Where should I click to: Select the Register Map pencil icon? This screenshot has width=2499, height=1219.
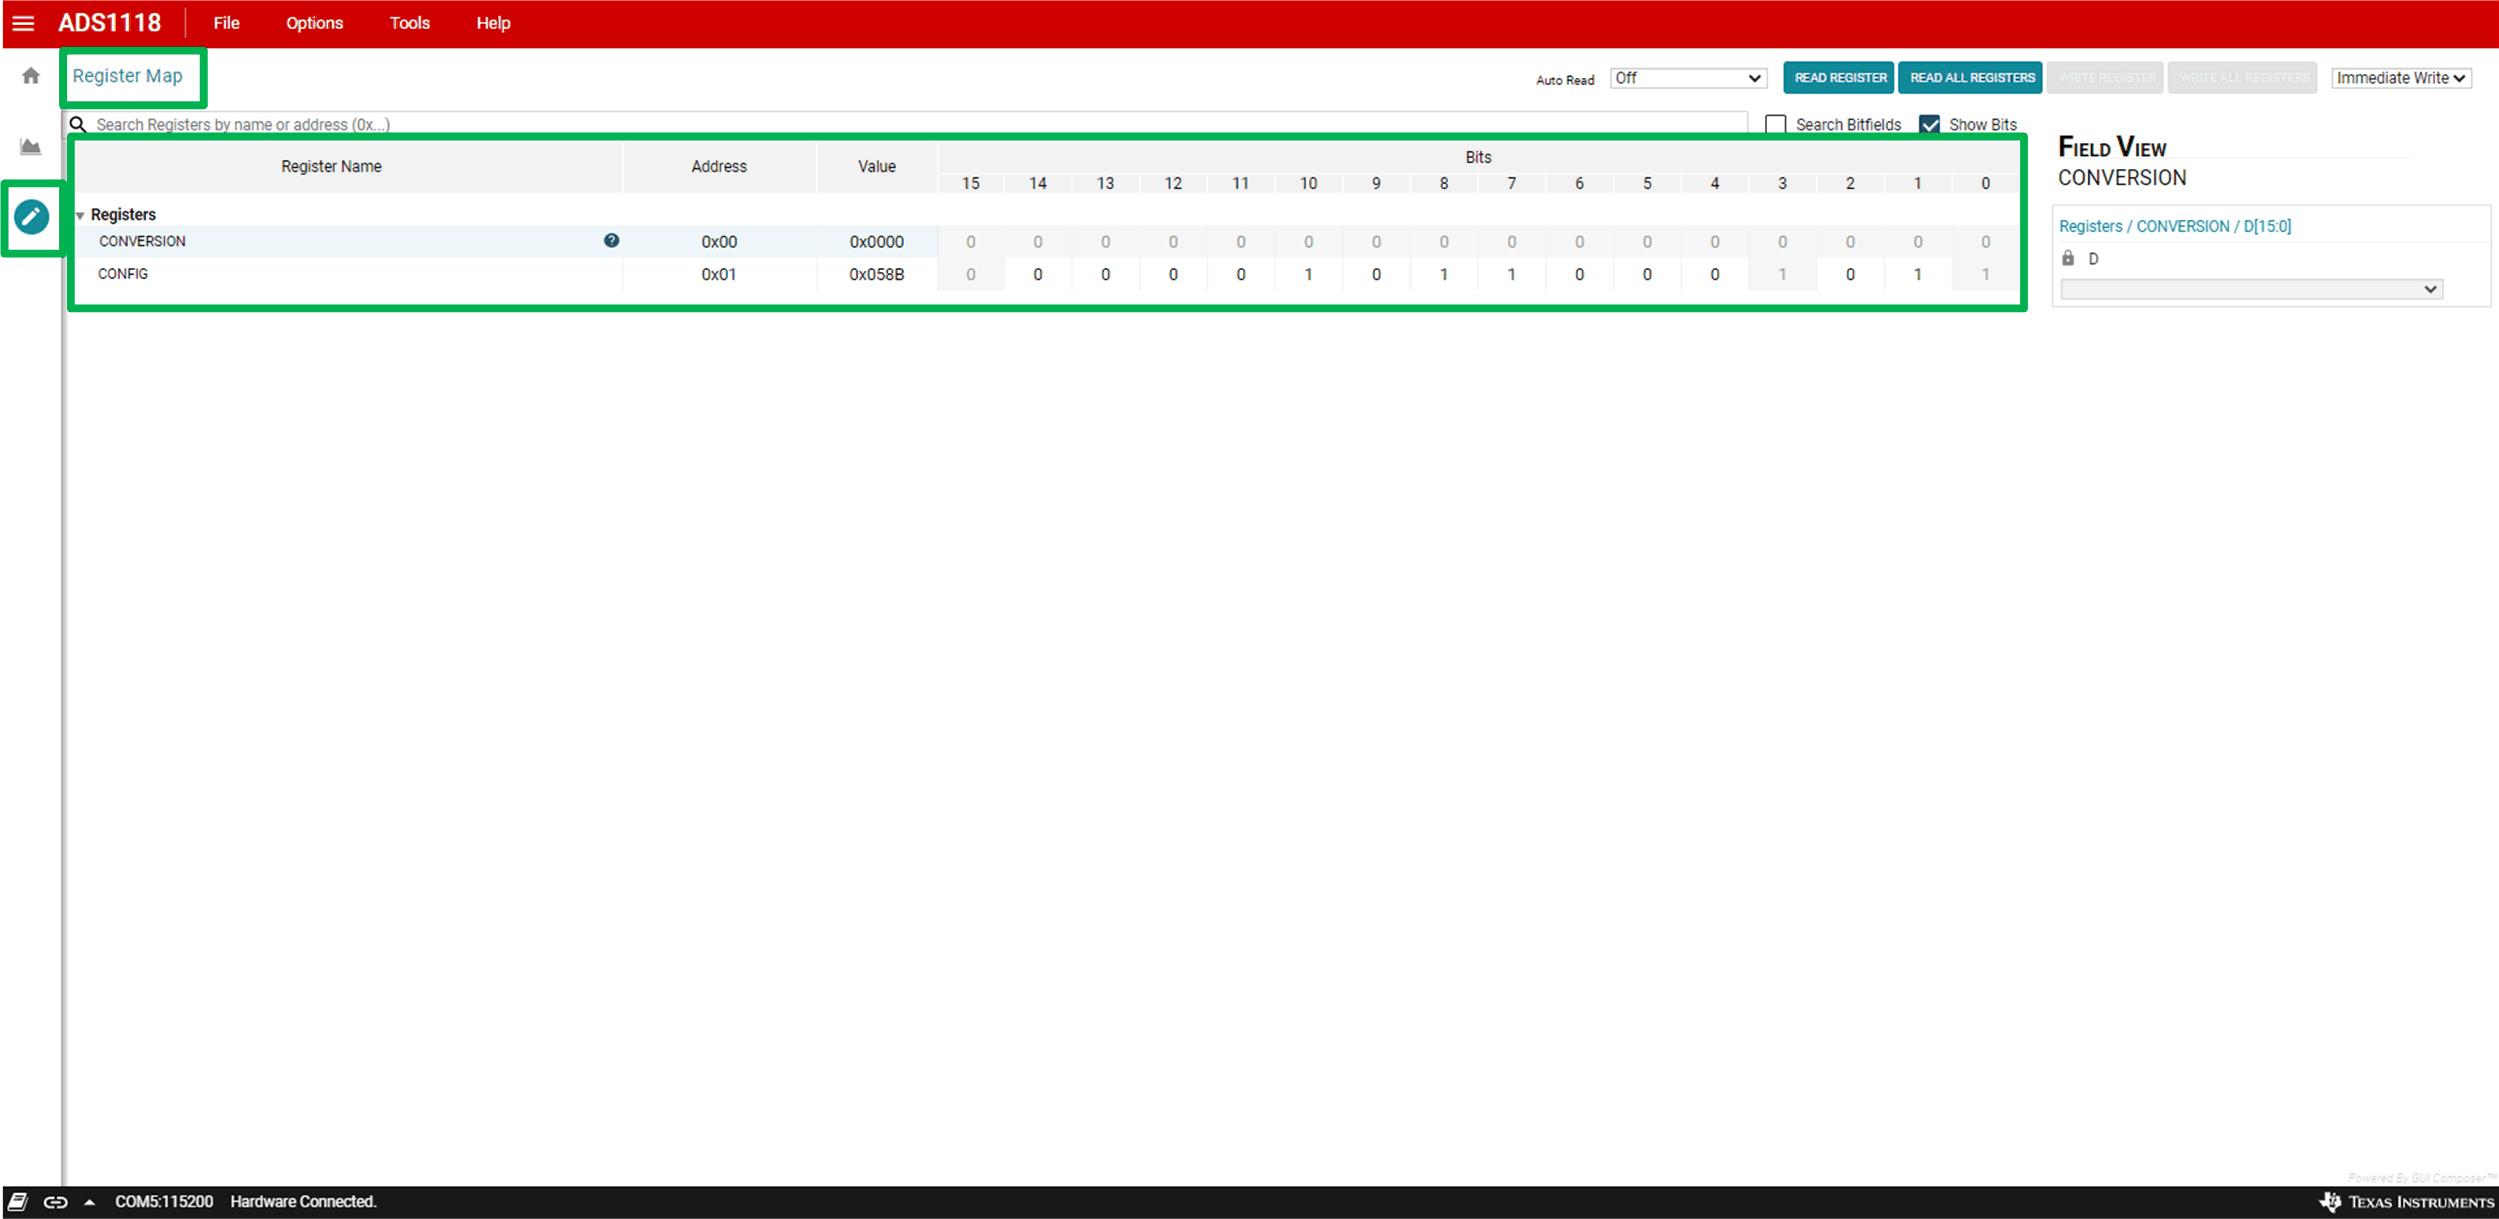tap(32, 217)
